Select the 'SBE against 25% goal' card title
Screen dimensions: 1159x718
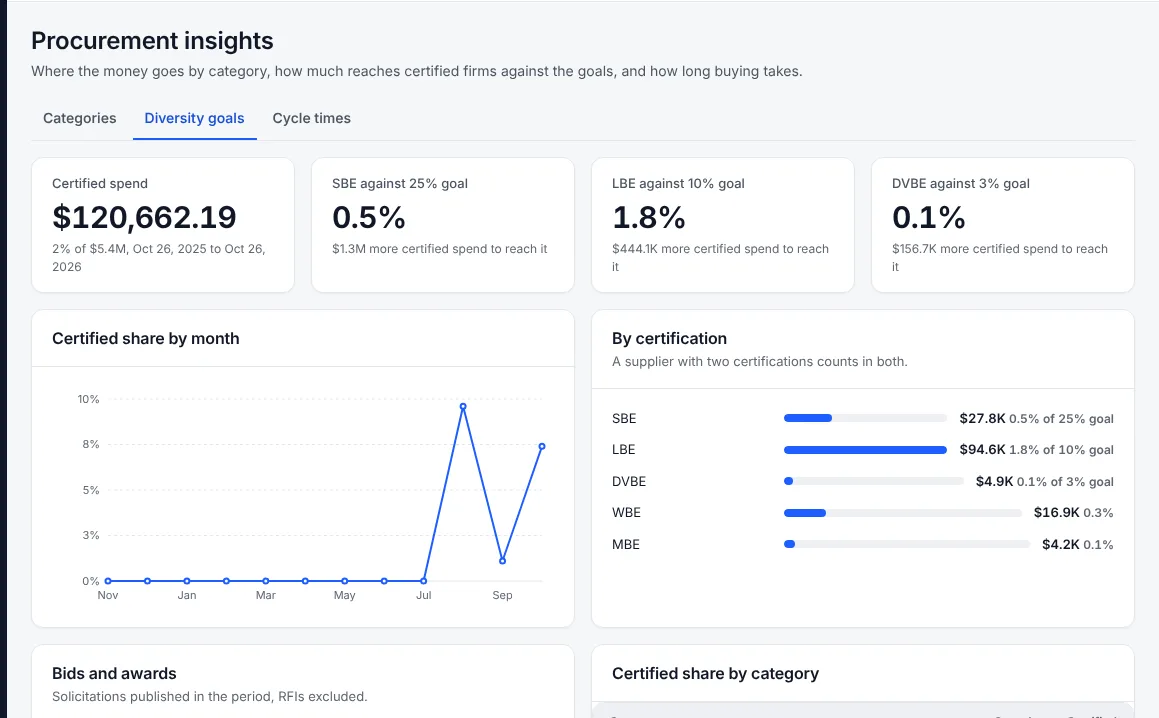coord(400,183)
